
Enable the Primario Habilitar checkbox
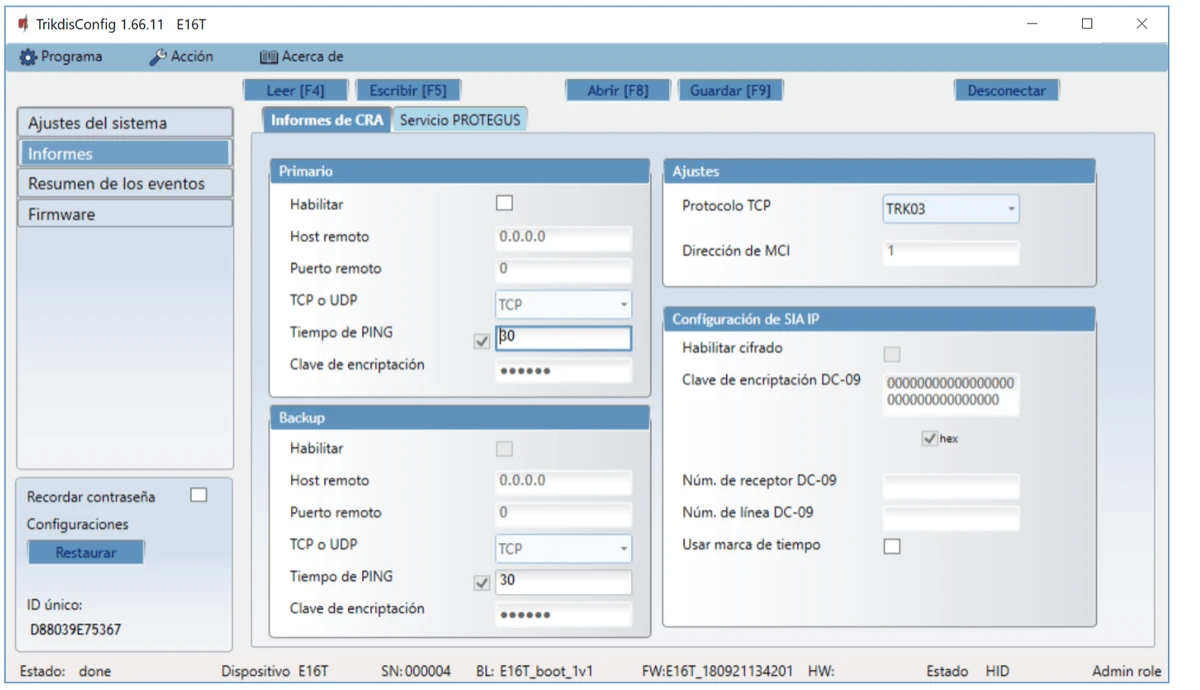[x=504, y=203]
